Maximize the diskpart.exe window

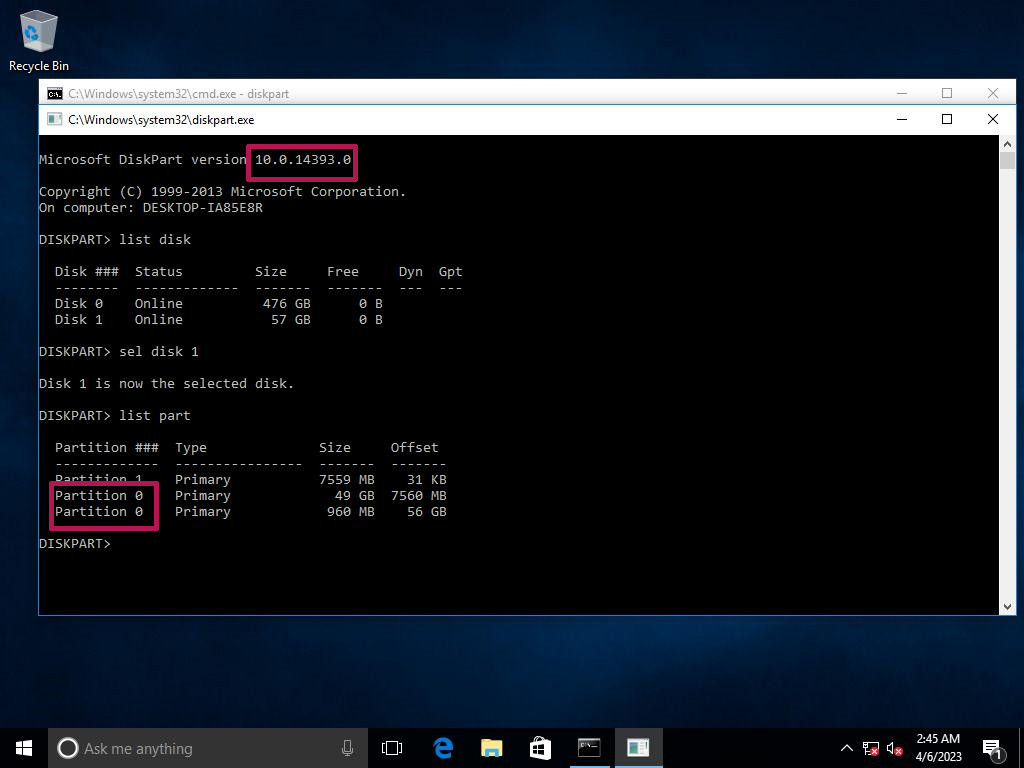coord(947,119)
